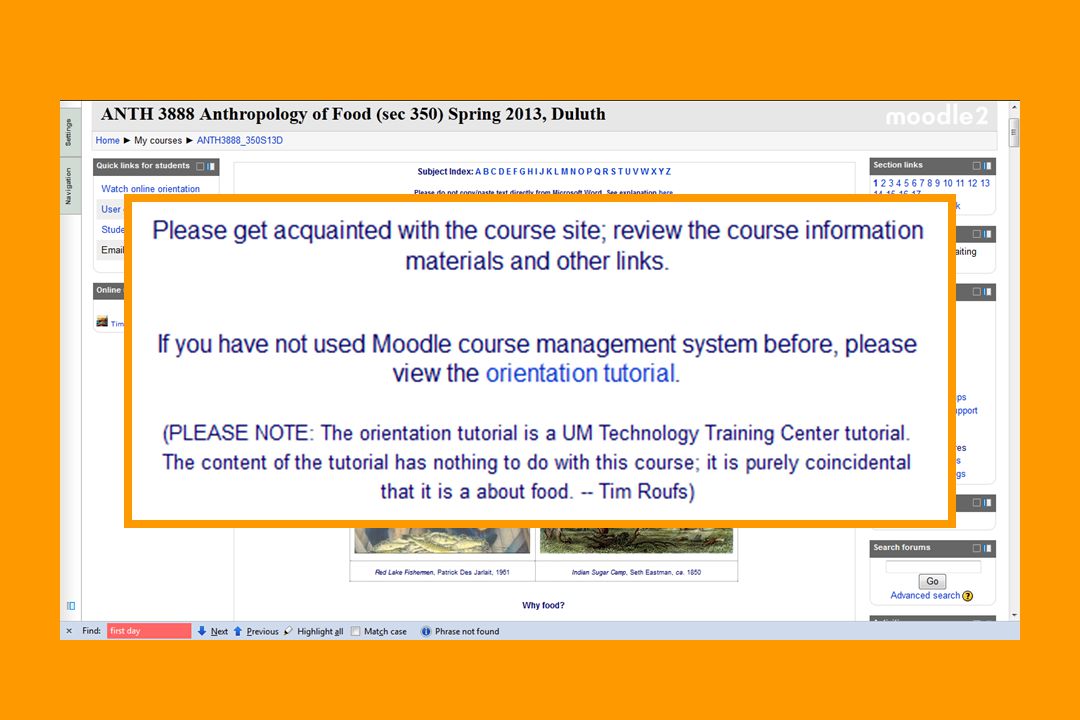
Task: Go to section 12 in Section links
Action: [973, 183]
